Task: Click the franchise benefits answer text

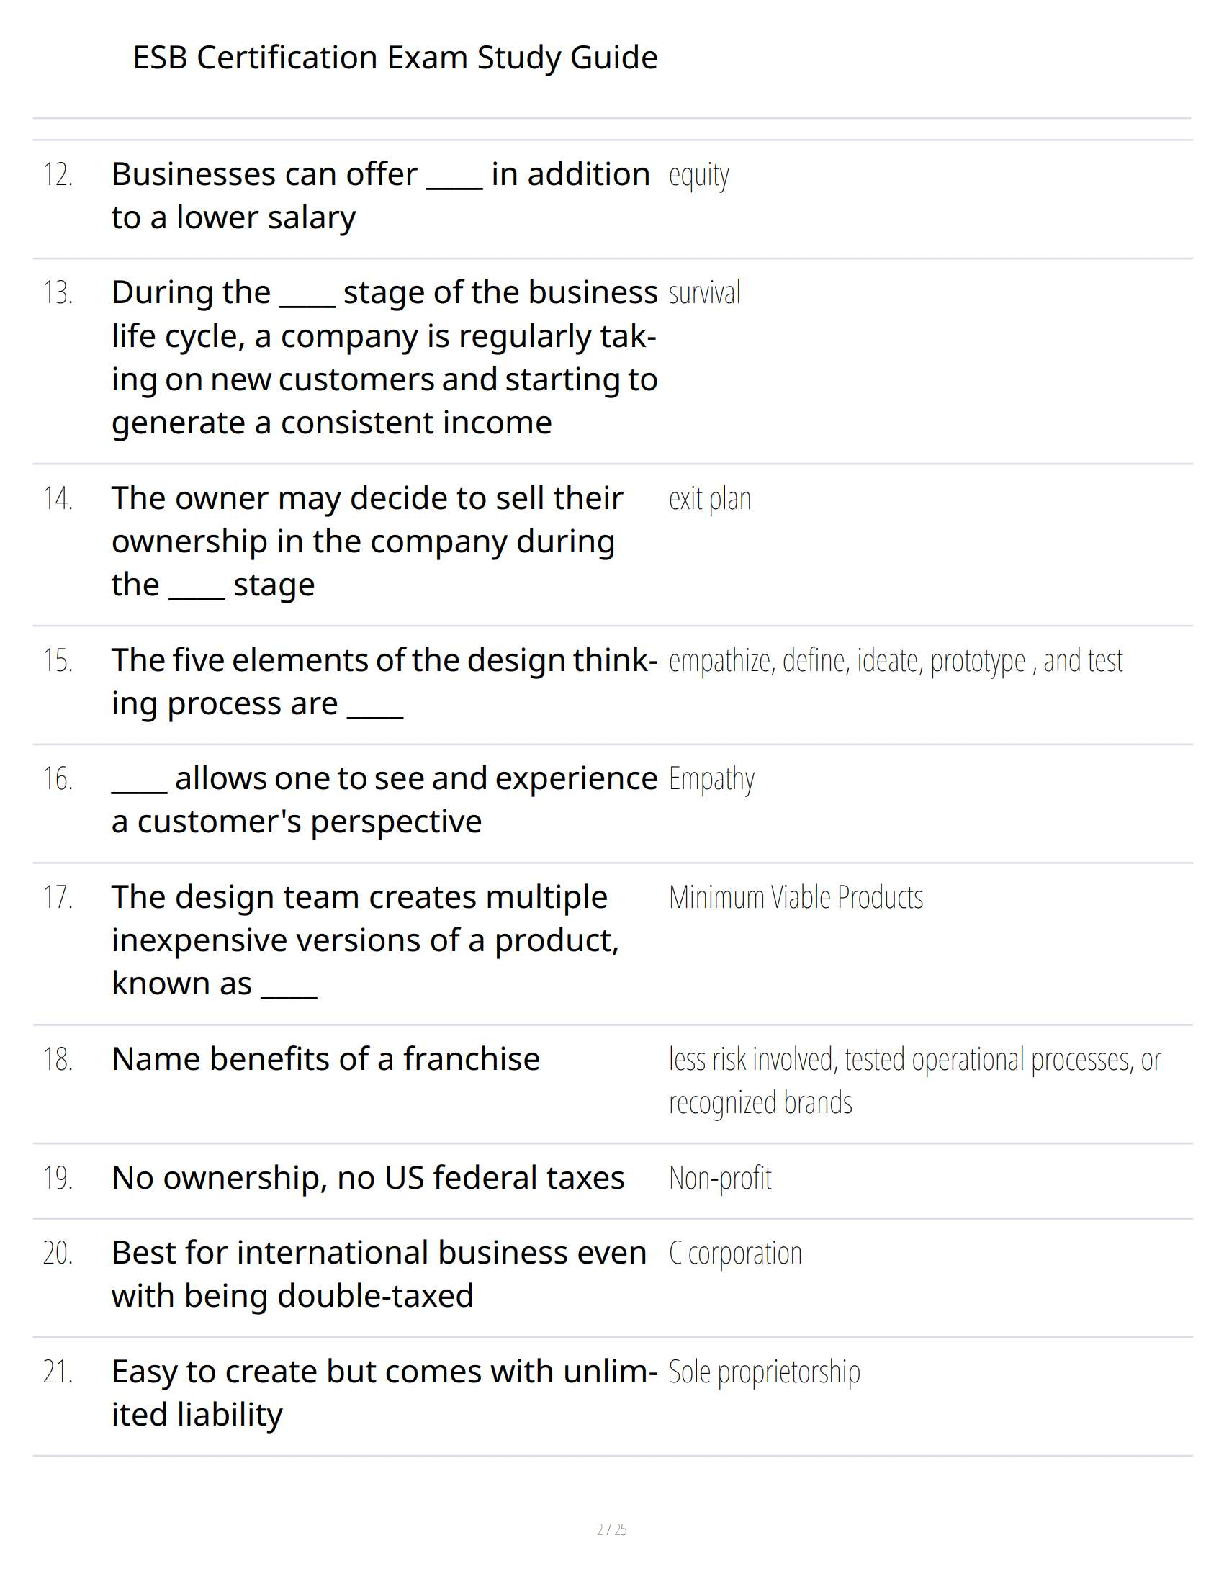Action: point(914,1080)
